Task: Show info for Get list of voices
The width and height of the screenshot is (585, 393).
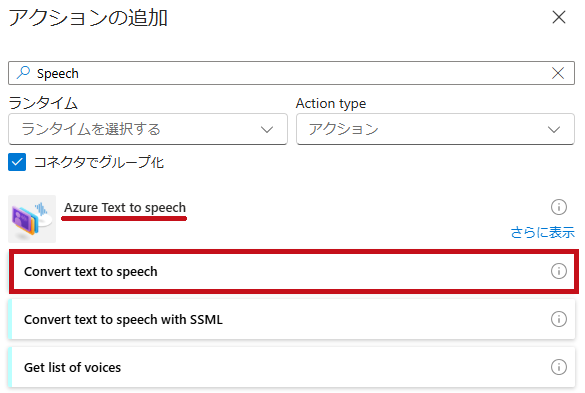Action: tap(559, 367)
